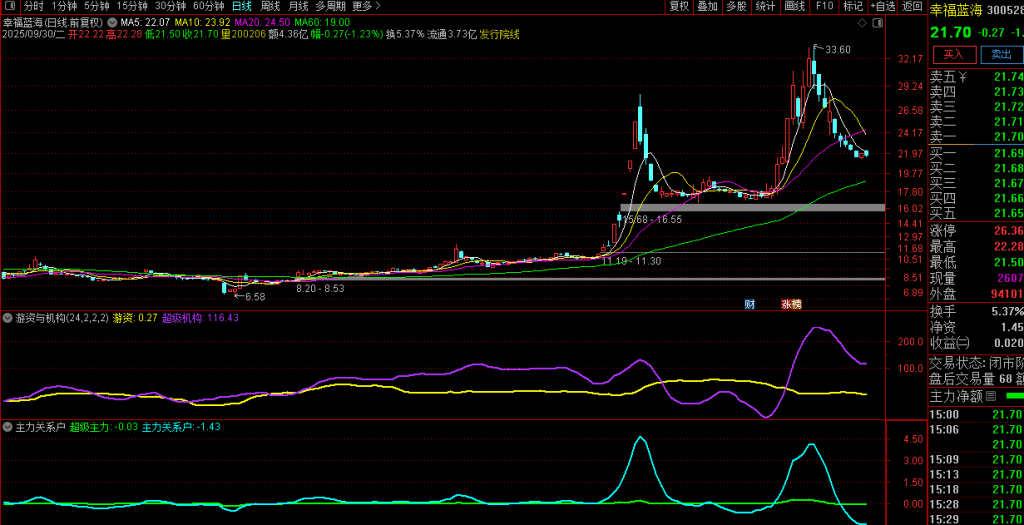Open the 更多 periods menu
Viewport: 1024px width, 525px height.
tap(365, 6)
